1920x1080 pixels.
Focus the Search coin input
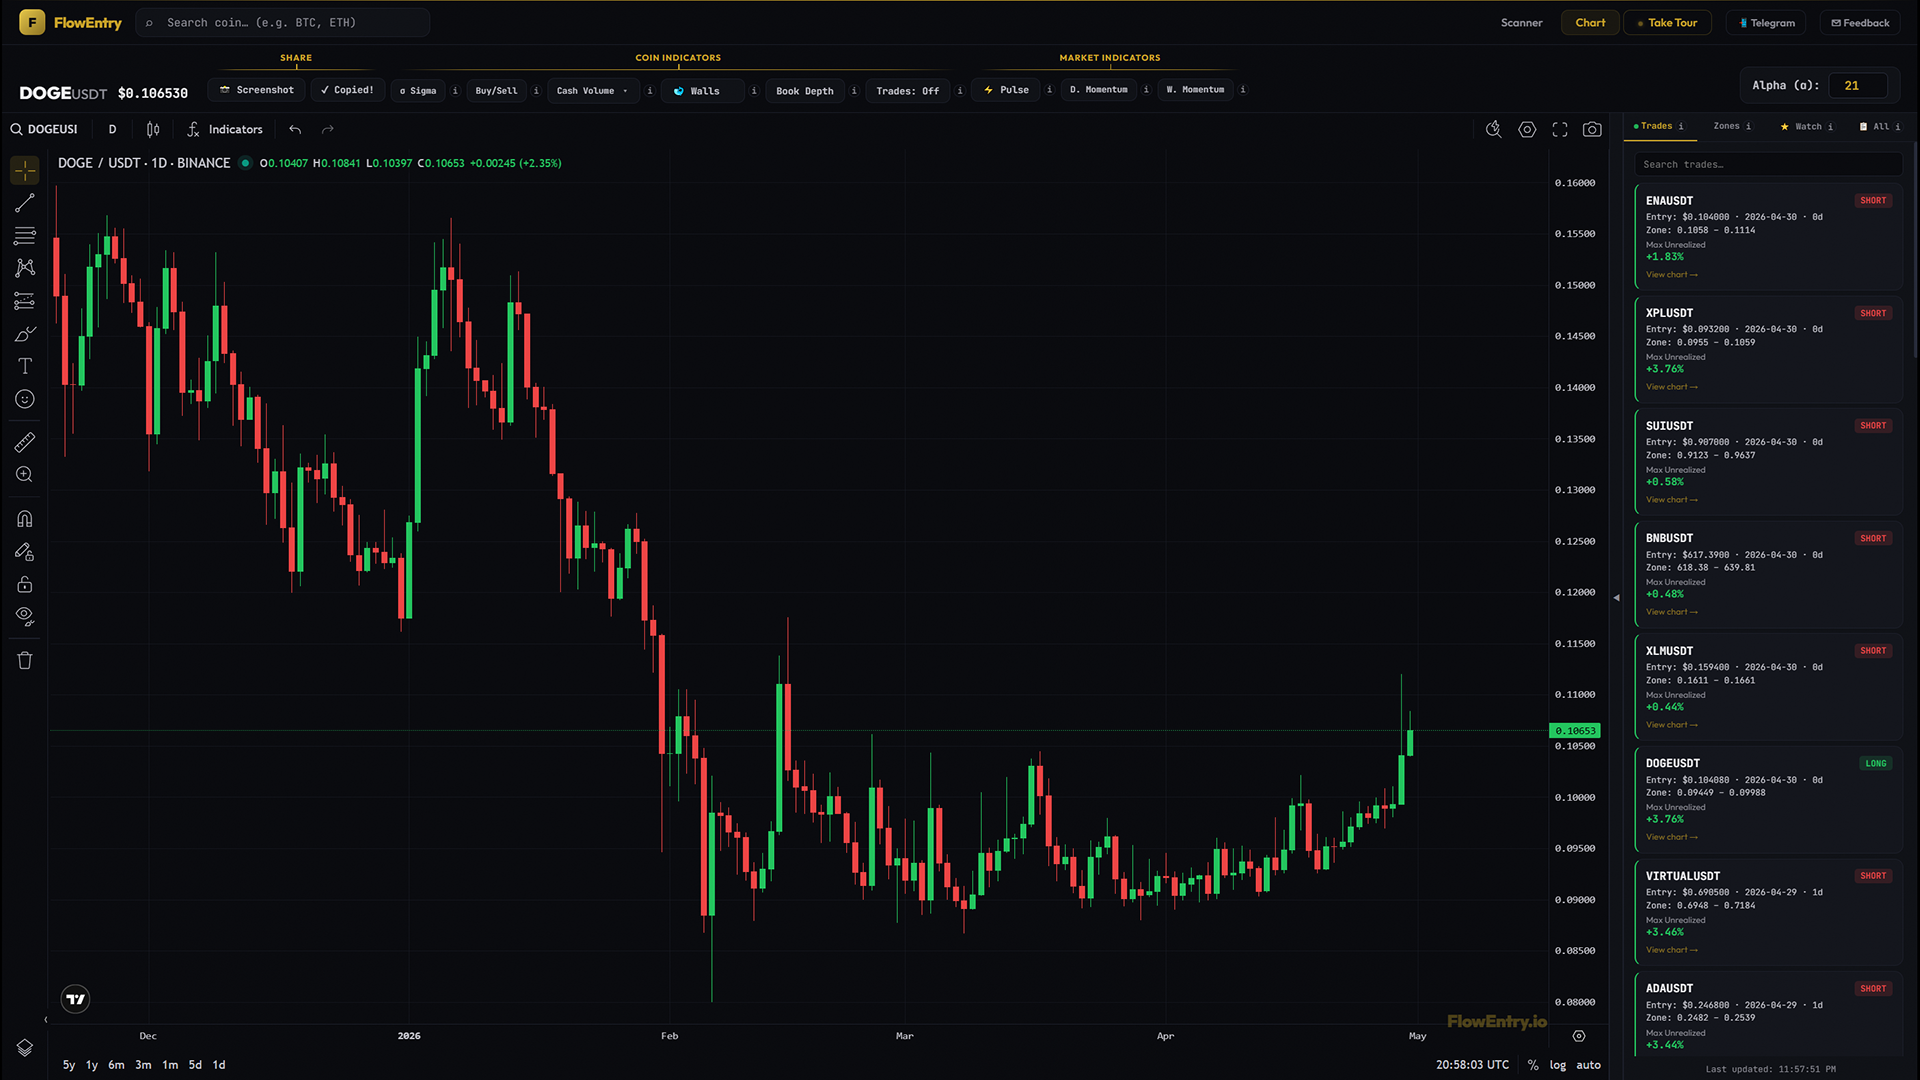coord(283,22)
